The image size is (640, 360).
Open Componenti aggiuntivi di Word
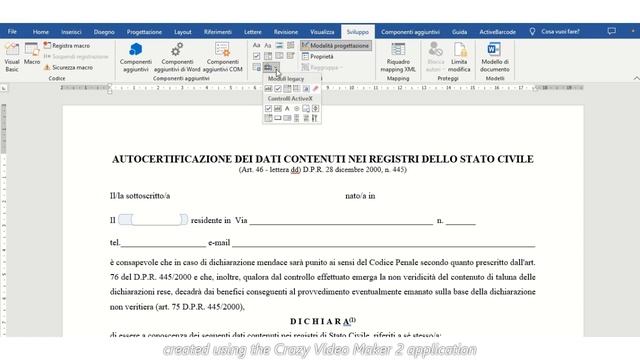[177, 58]
